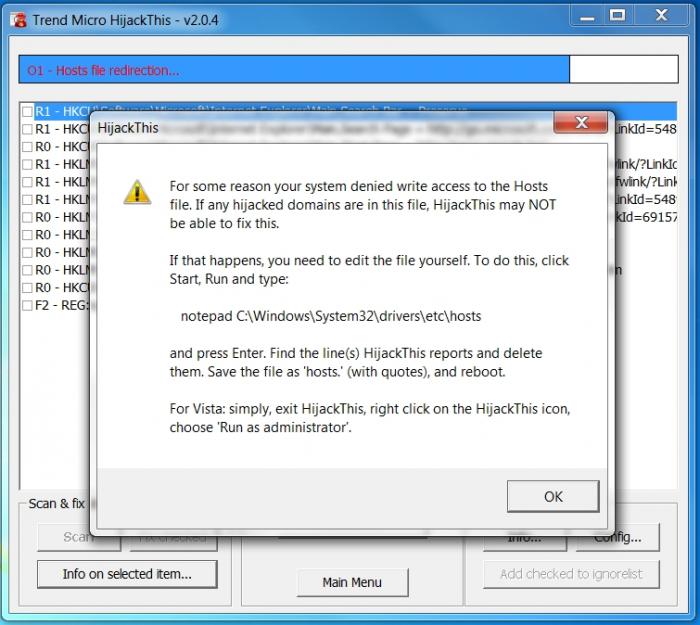Click the notepad hosts path command text
The image size is (700, 625).
[x=331, y=316]
